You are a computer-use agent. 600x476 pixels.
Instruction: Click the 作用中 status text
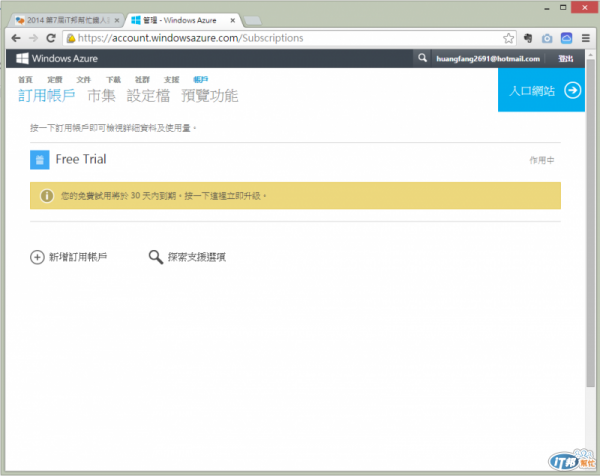tap(541, 160)
